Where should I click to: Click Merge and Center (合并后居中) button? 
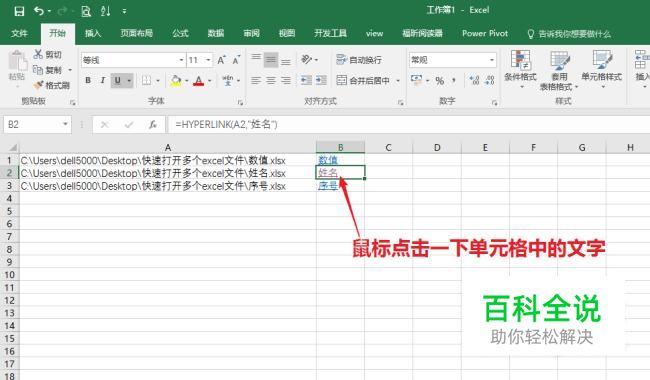point(363,80)
